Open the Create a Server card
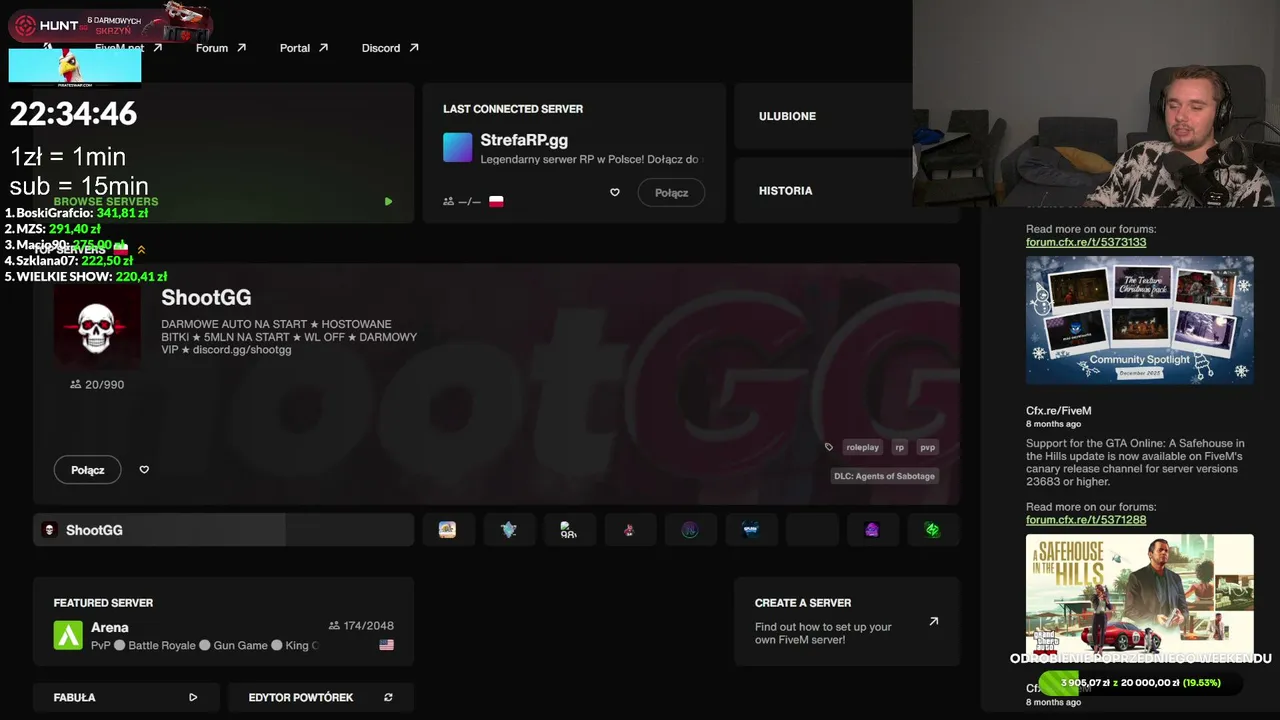This screenshot has height=720, width=1280. 846,621
